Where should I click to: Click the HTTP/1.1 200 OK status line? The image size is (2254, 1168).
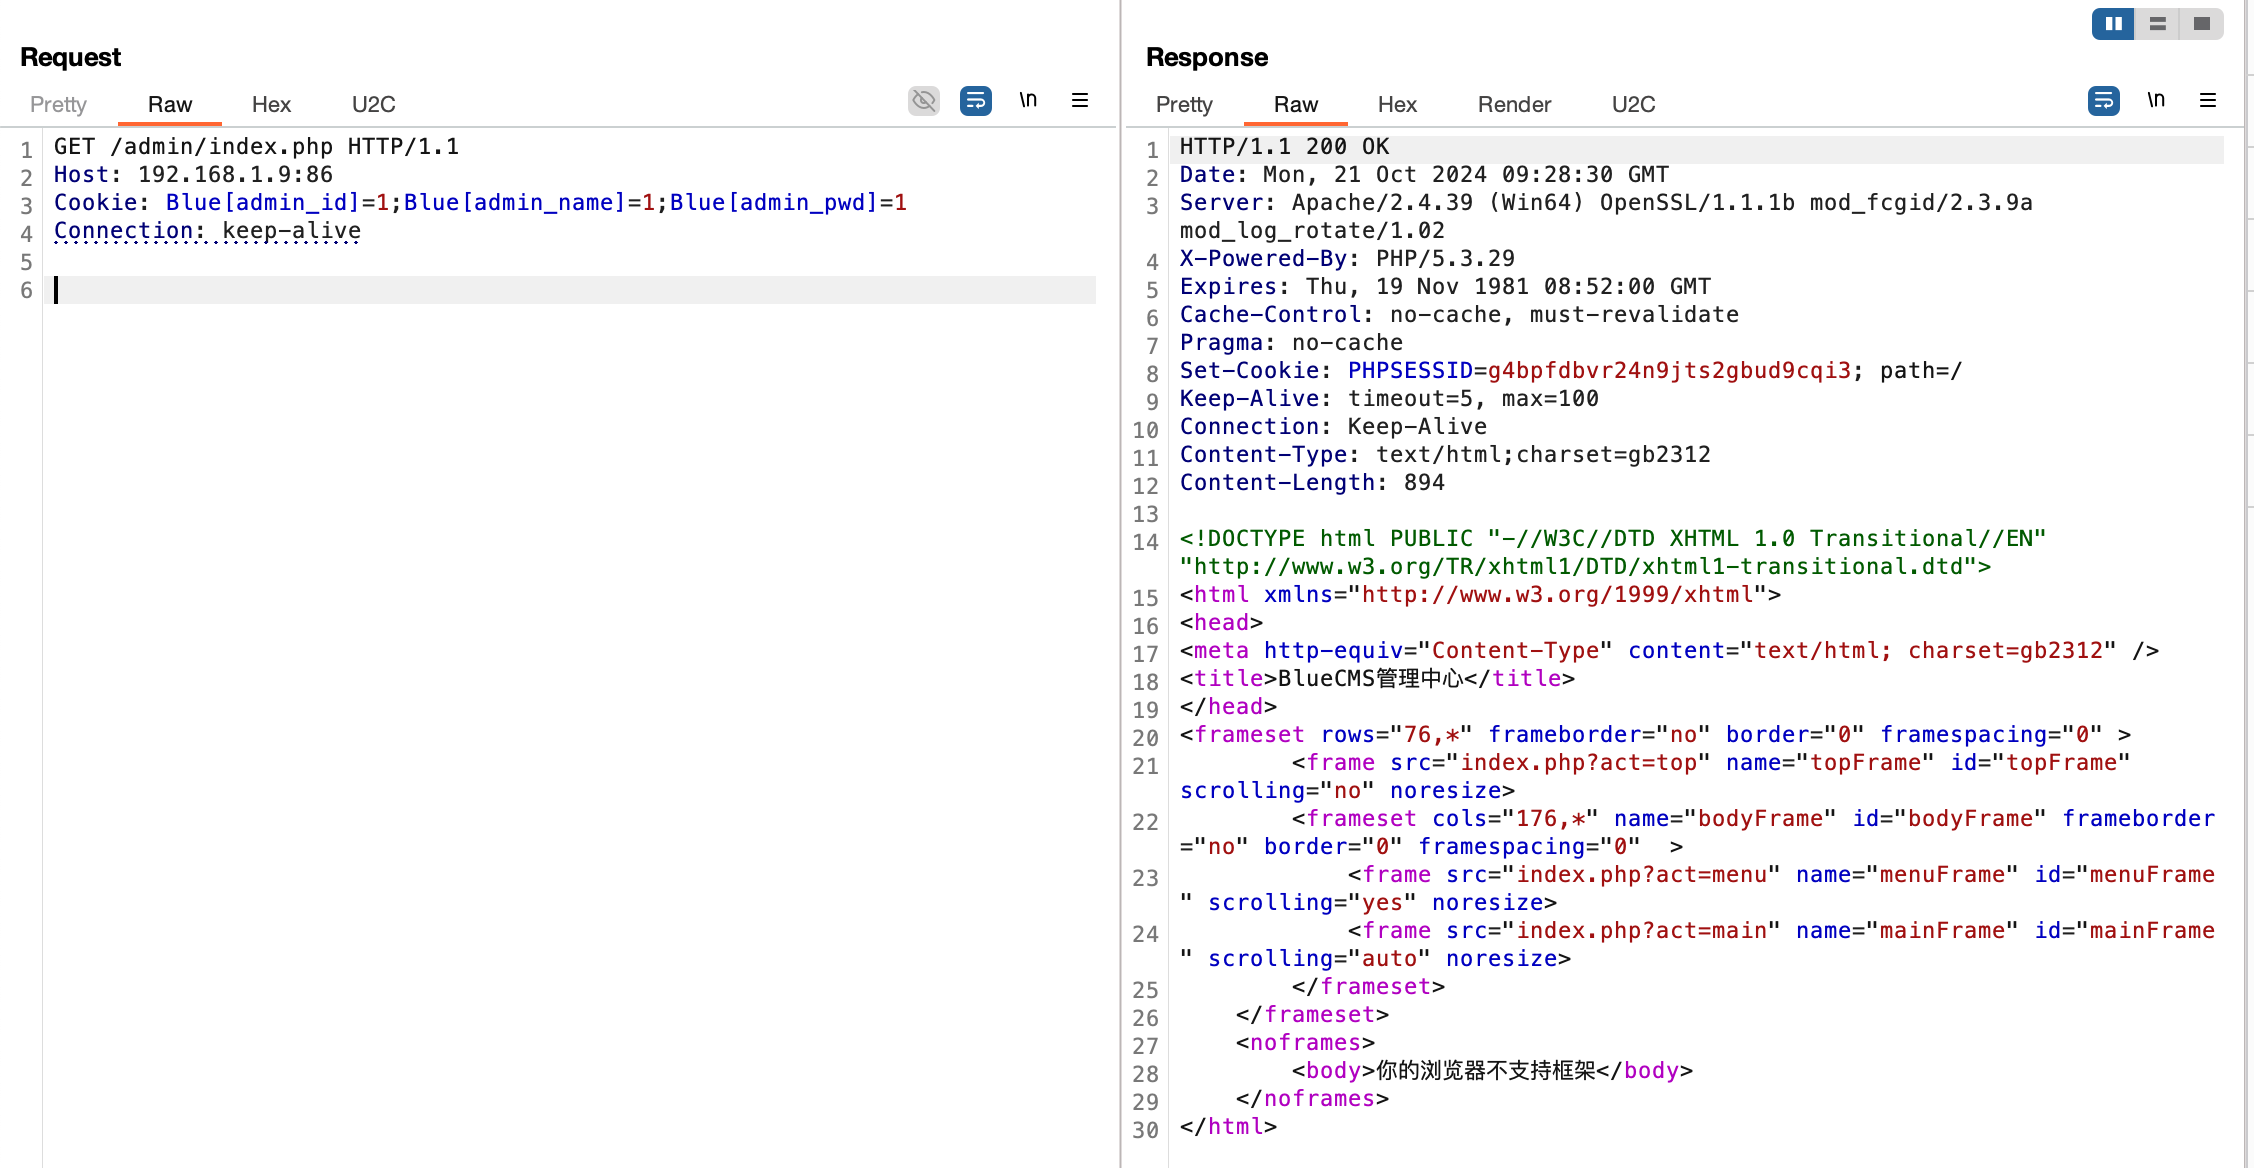click(x=1284, y=146)
